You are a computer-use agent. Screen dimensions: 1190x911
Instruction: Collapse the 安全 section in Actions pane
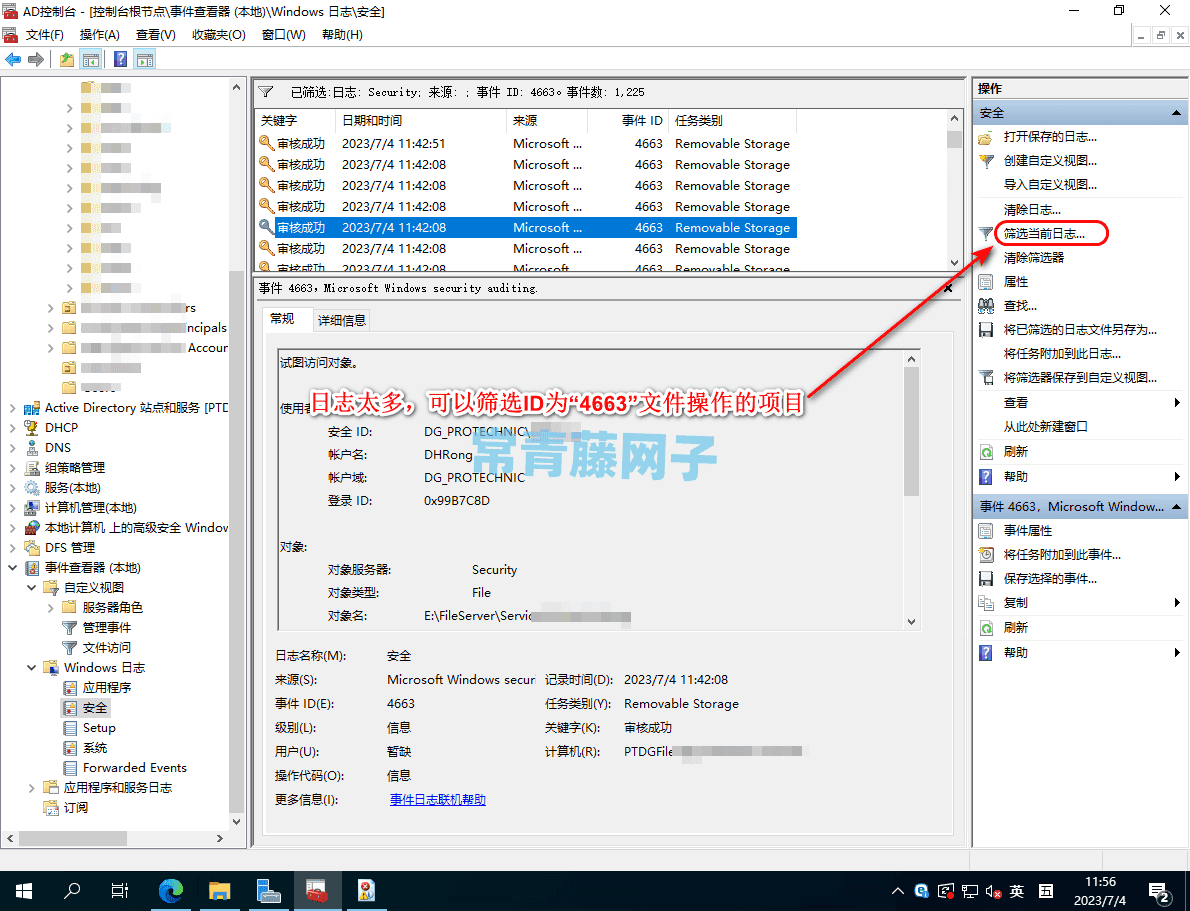[1175, 111]
